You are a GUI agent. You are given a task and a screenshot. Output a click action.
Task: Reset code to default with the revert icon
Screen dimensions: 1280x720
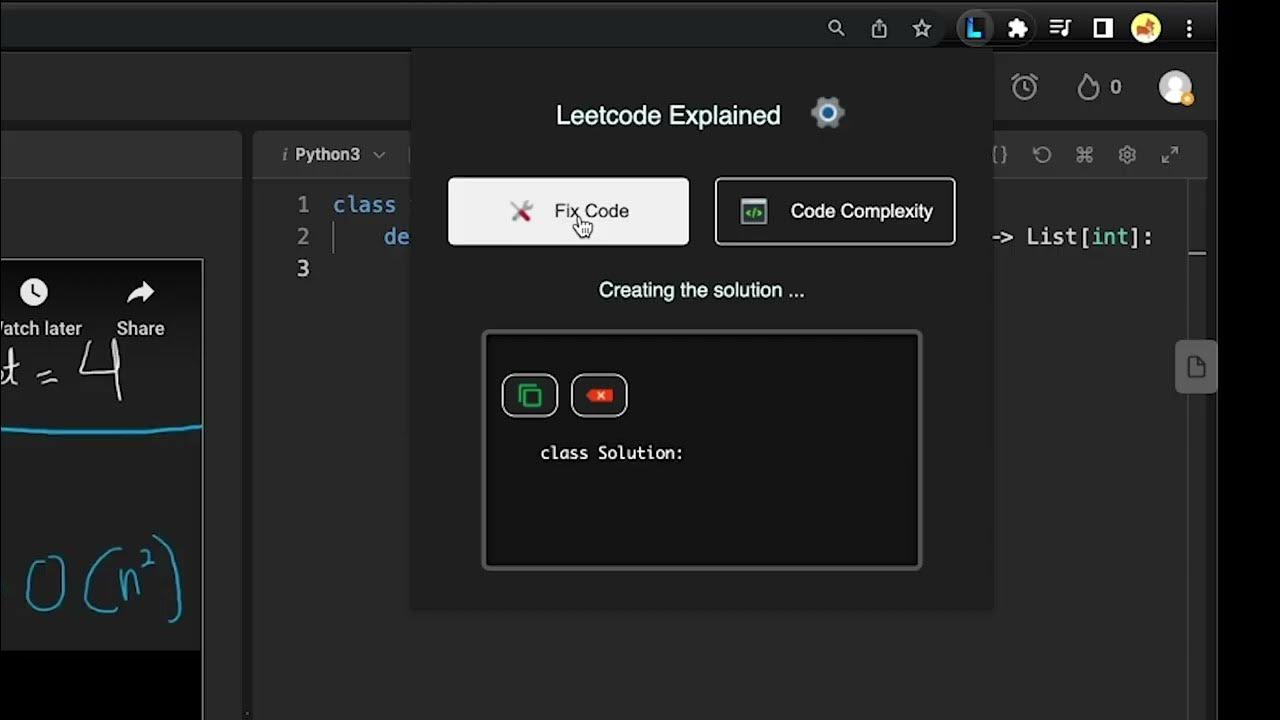[1042, 155]
